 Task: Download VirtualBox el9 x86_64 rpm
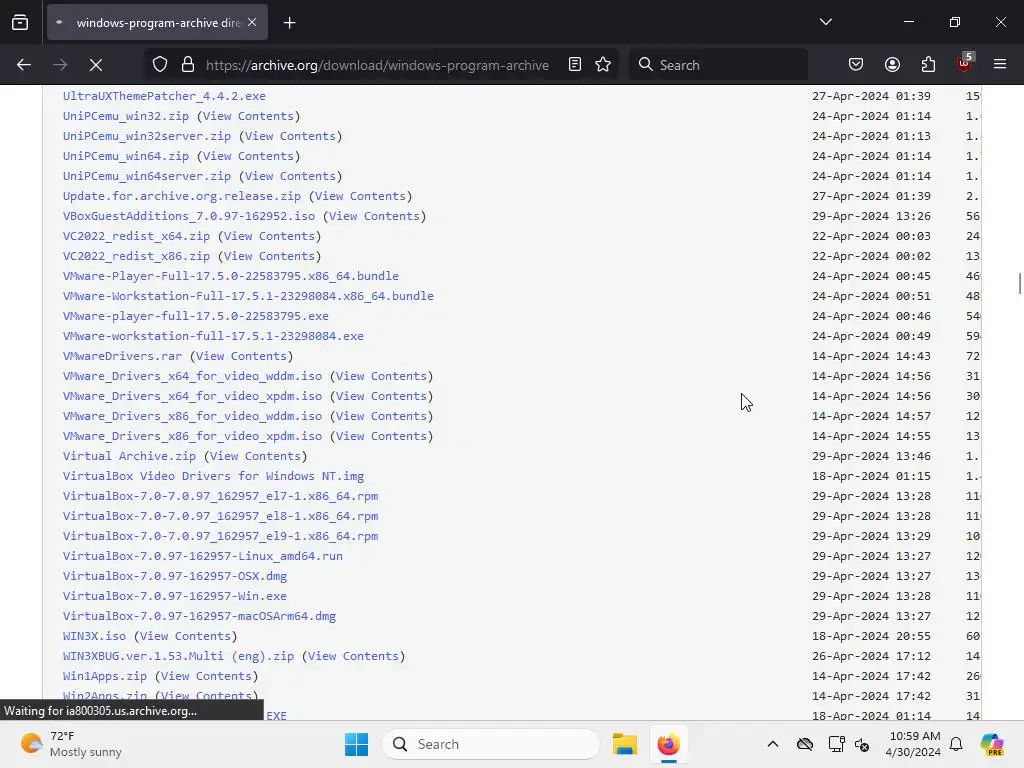pyautogui.click(x=220, y=536)
